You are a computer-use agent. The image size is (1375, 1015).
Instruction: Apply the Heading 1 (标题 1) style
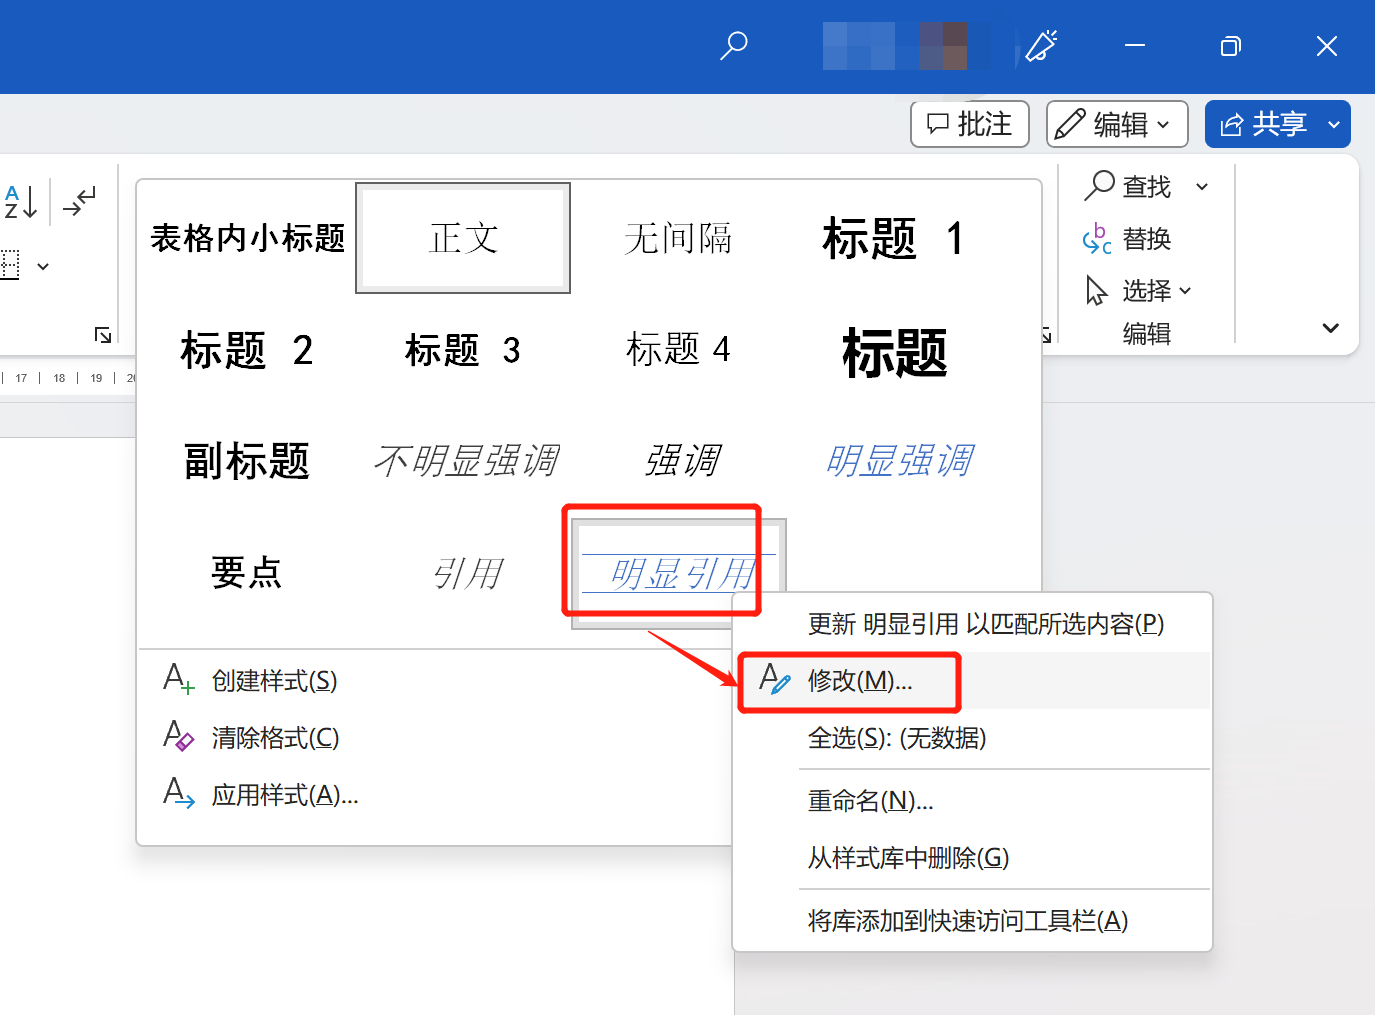893,239
